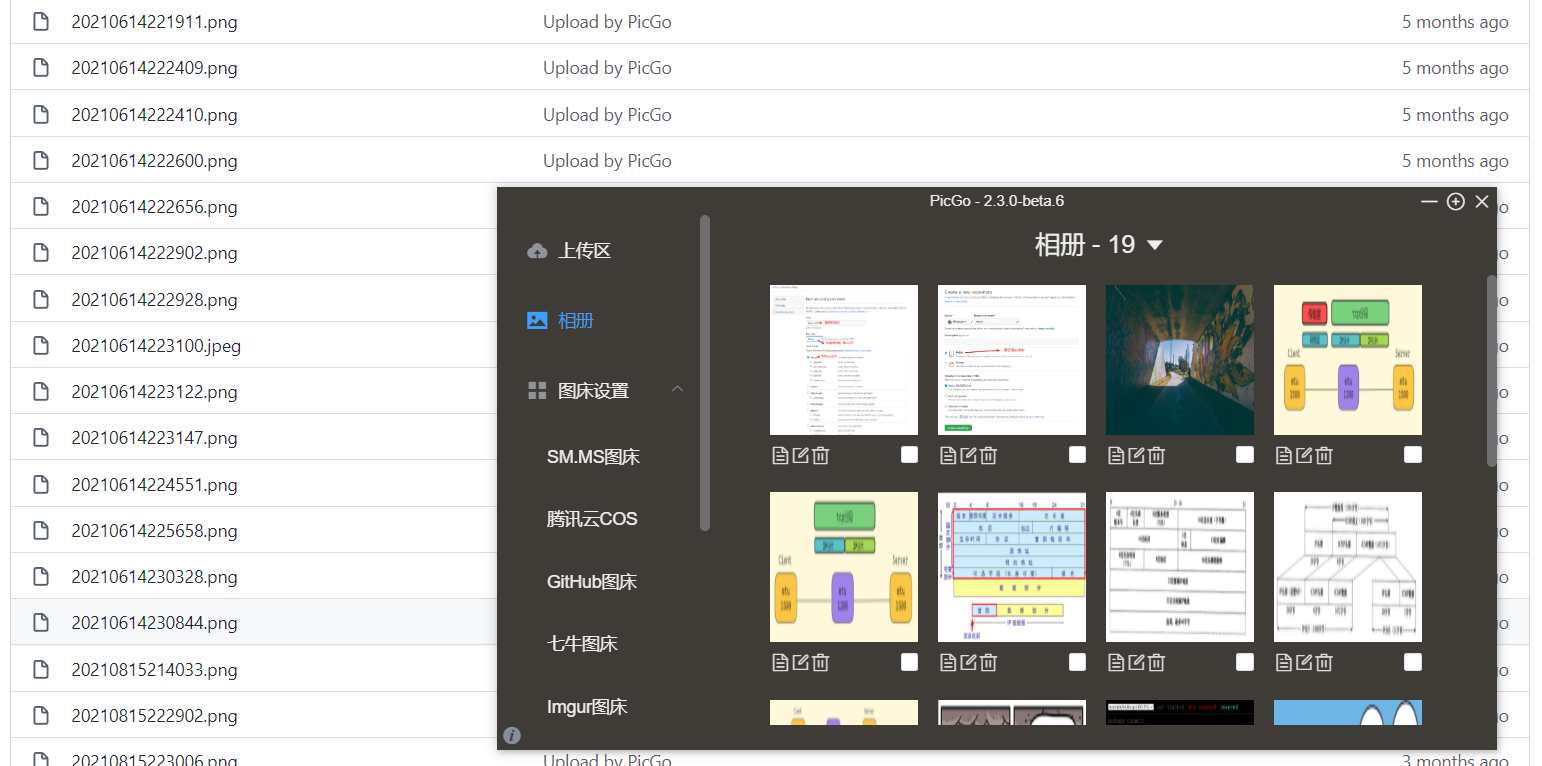Delete the tunnel photo from album
This screenshot has width=1542, height=766.
click(x=1156, y=456)
